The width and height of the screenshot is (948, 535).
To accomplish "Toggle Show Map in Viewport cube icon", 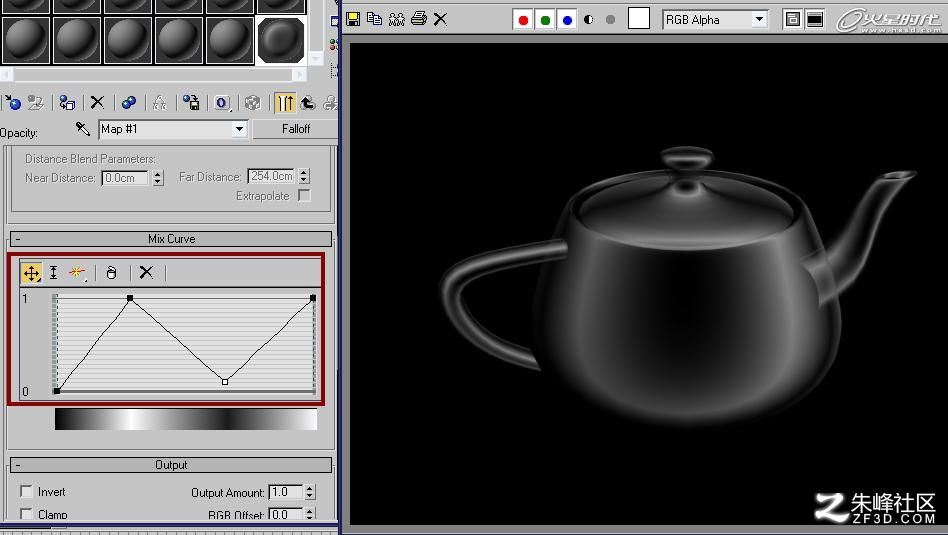I will click(253, 103).
